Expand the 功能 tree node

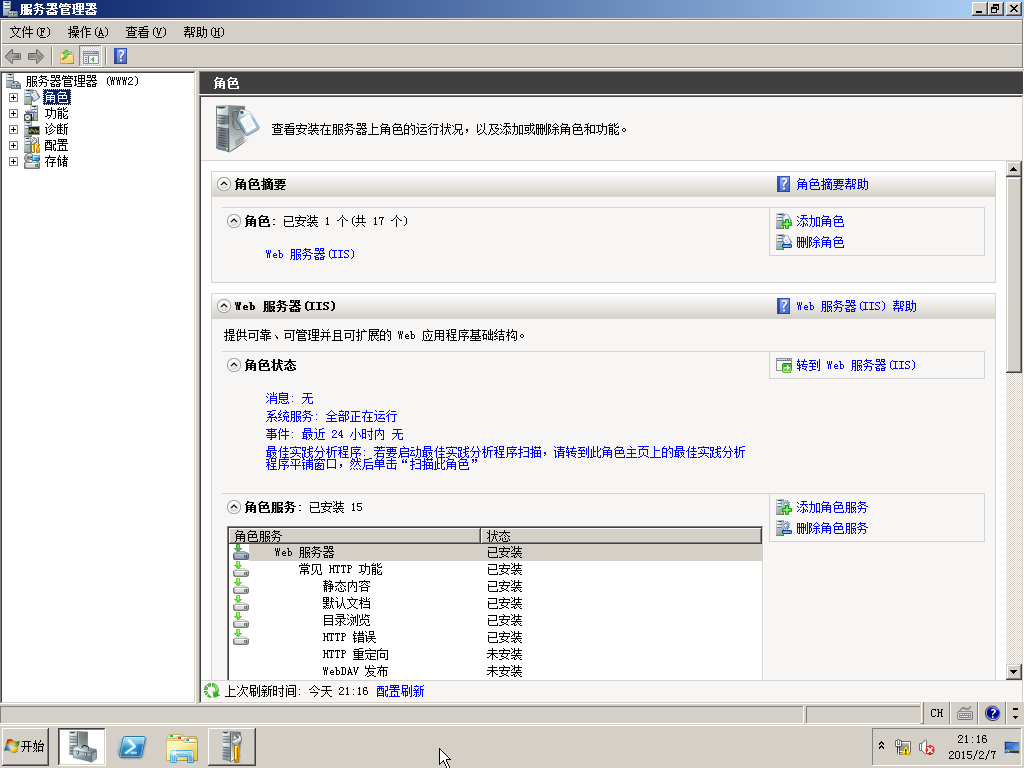pos(13,114)
